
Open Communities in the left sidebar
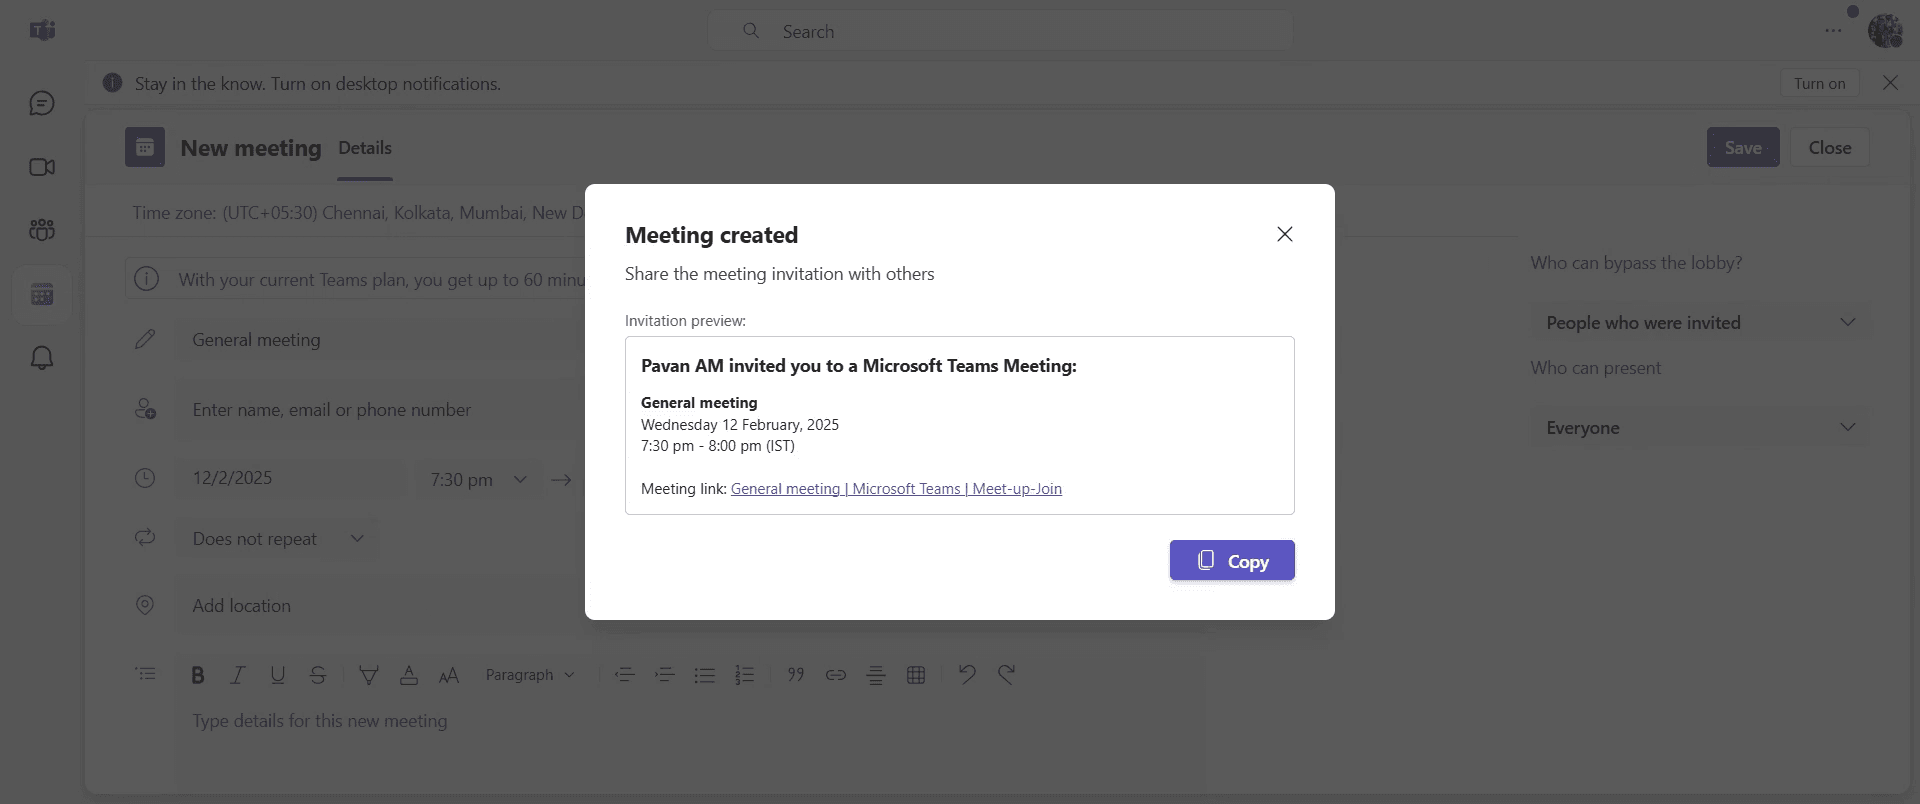click(42, 230)
